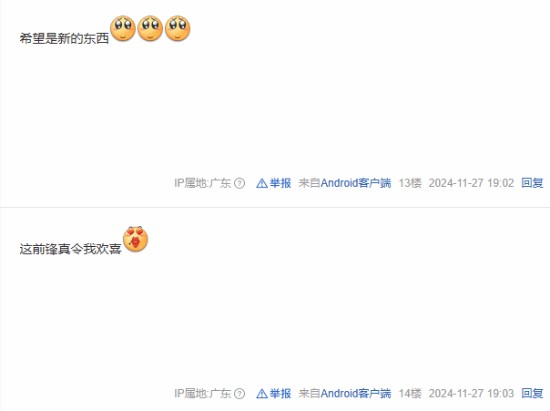Click the warning triangle report icon on 14楼
Image resolution: width=550 pixels, height=411 pixels.
point(262,393)
